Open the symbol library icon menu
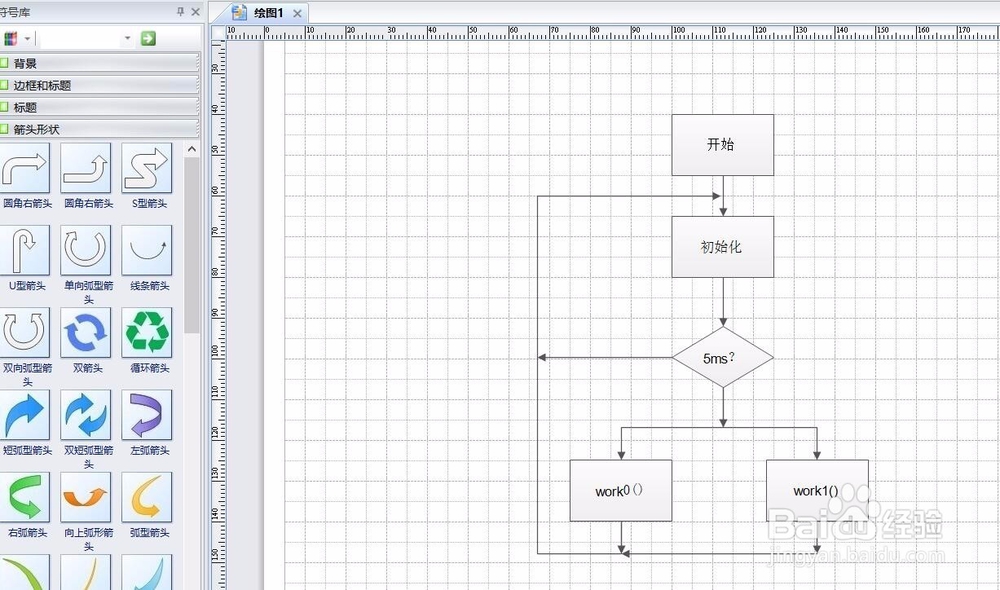This screenshot has height=590, width=1000. [15, 39]
